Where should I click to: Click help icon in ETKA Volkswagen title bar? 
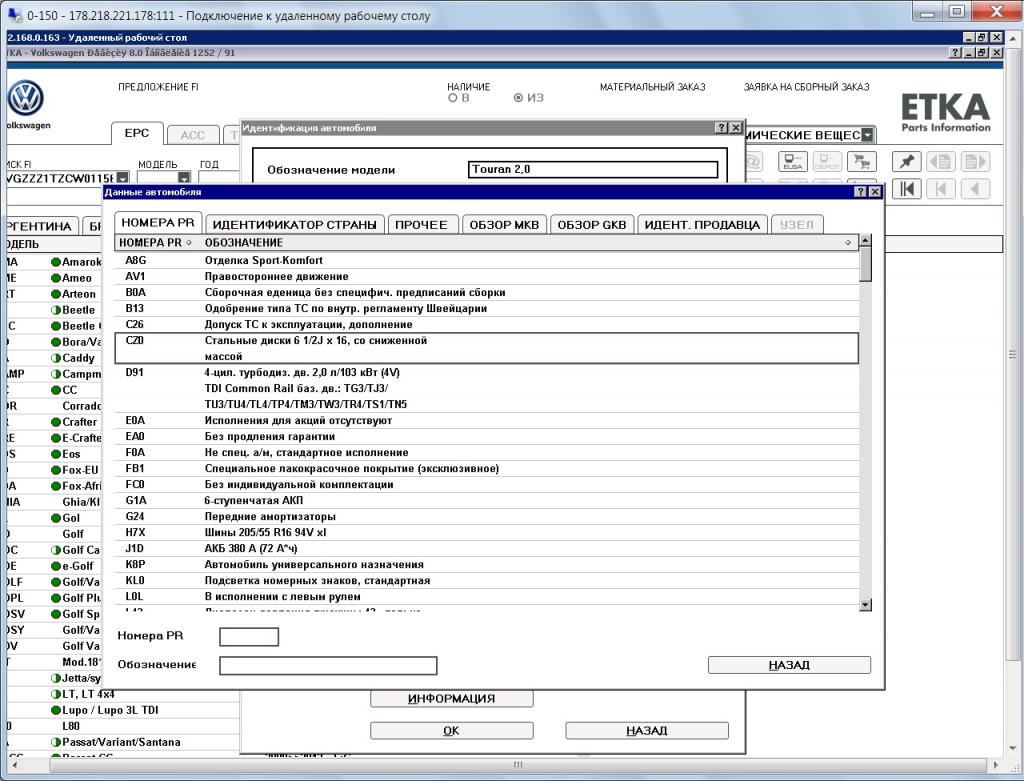955,53
